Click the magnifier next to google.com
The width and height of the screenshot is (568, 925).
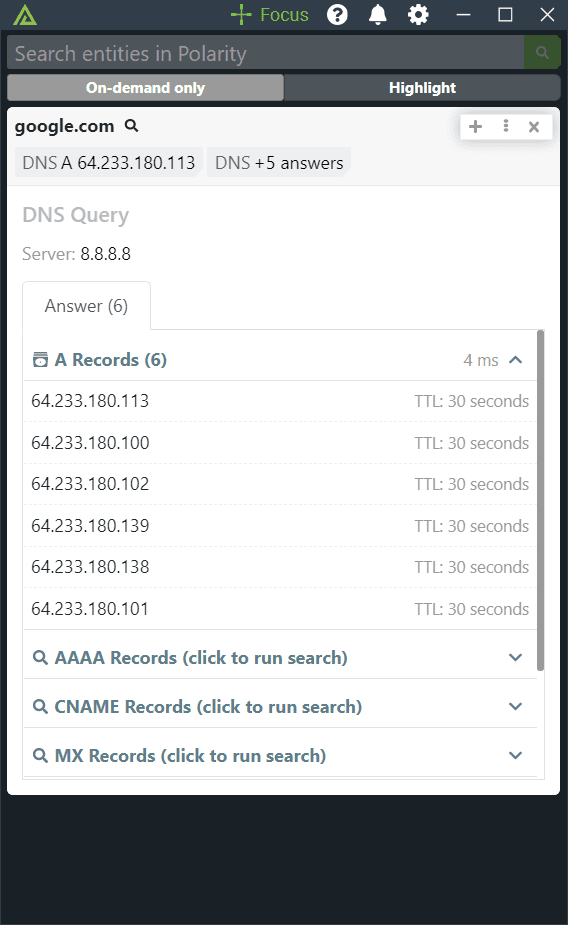pos(132,126)
